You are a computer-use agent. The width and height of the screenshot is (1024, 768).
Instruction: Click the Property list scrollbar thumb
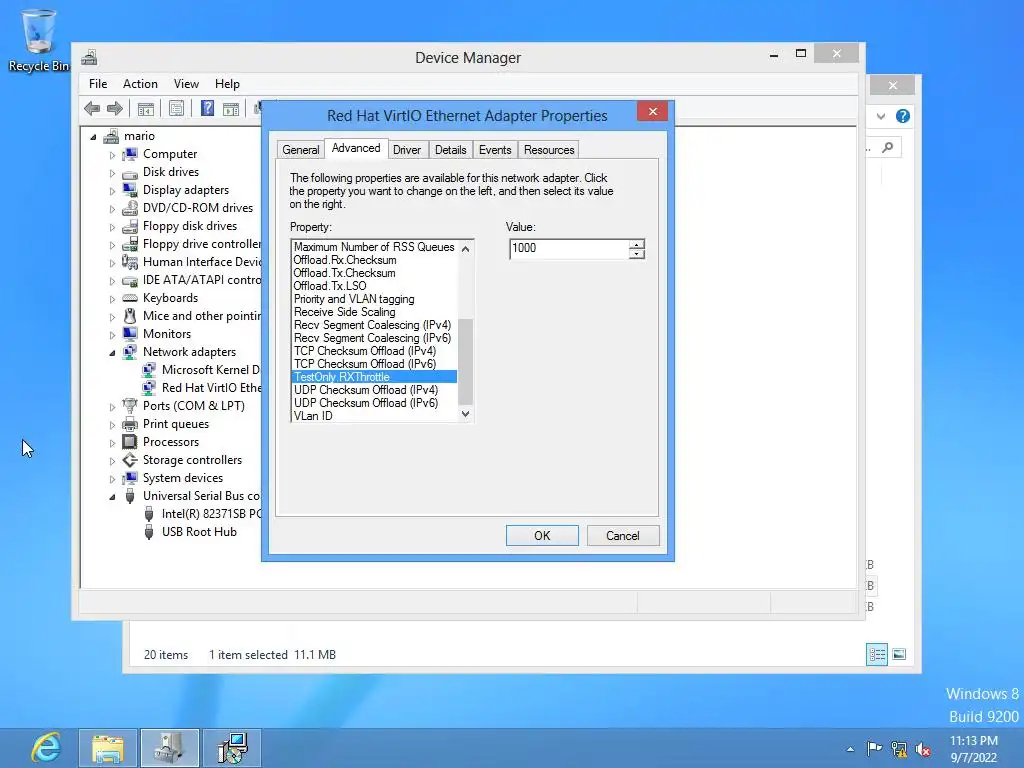[466, 362]
